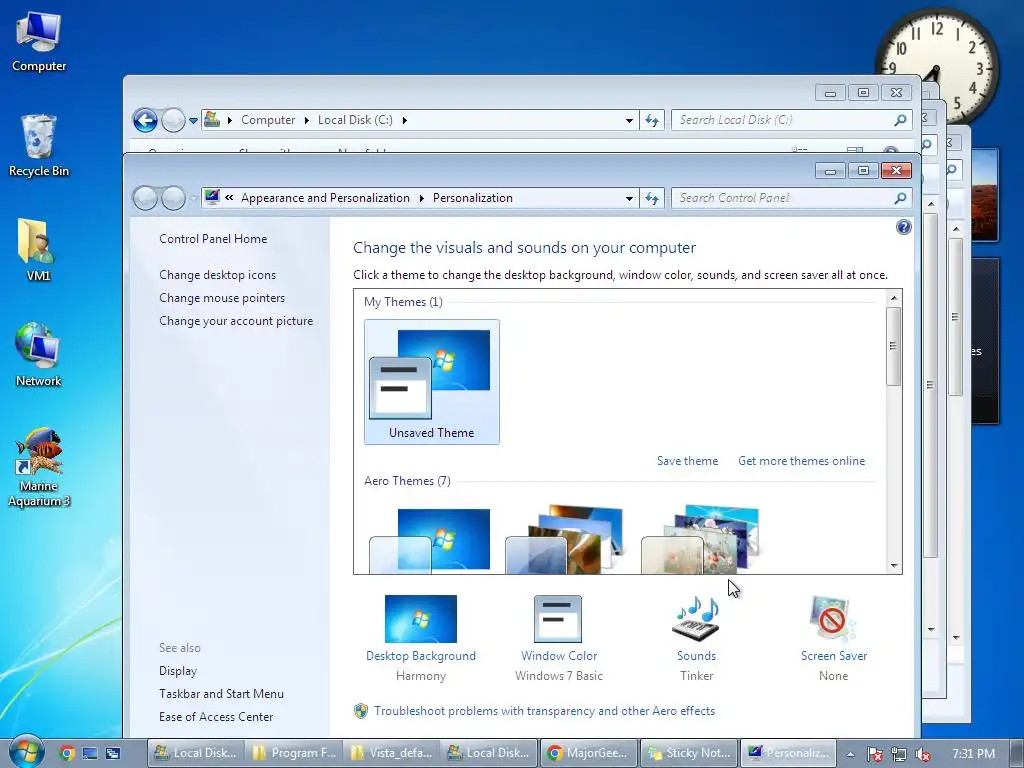Click the back arrow in Local Disk window
Image resolution: width=1024 pixels, height=768 pixels.
tap(145, 120)
